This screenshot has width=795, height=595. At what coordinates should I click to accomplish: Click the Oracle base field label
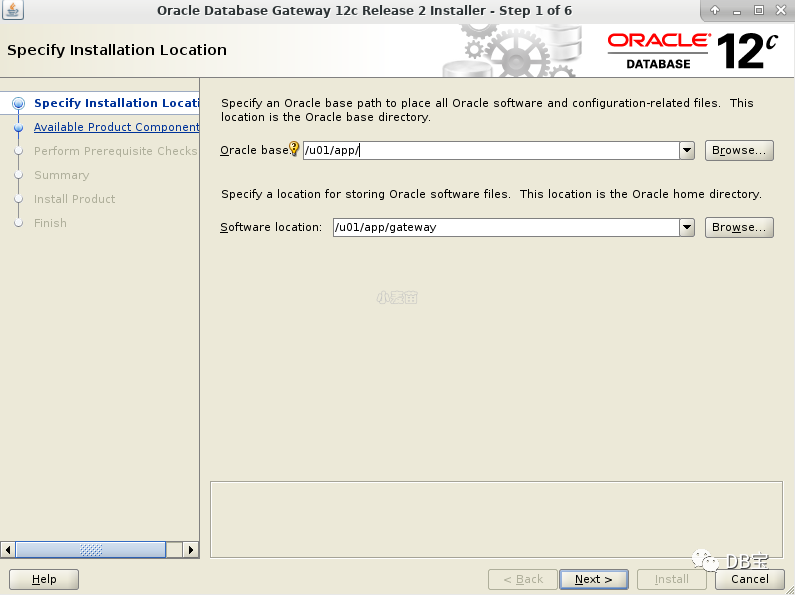pyautogui.click(x=254, y=151)
